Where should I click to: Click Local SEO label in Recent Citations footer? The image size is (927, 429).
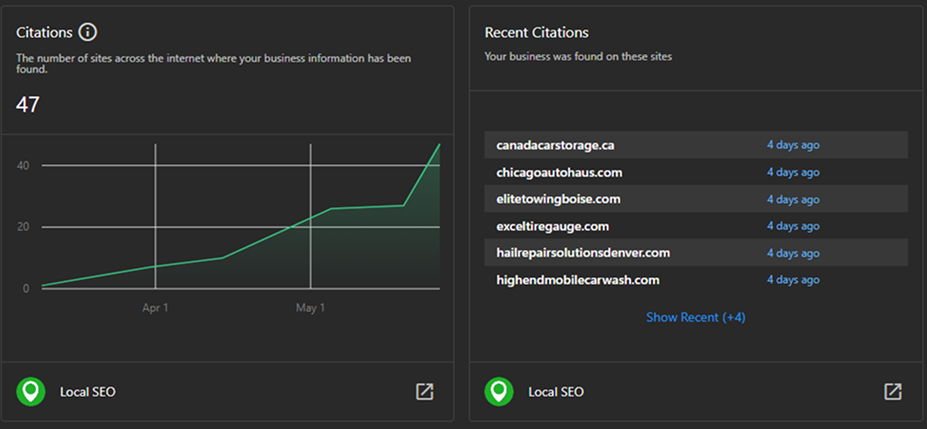coord(555,392)
